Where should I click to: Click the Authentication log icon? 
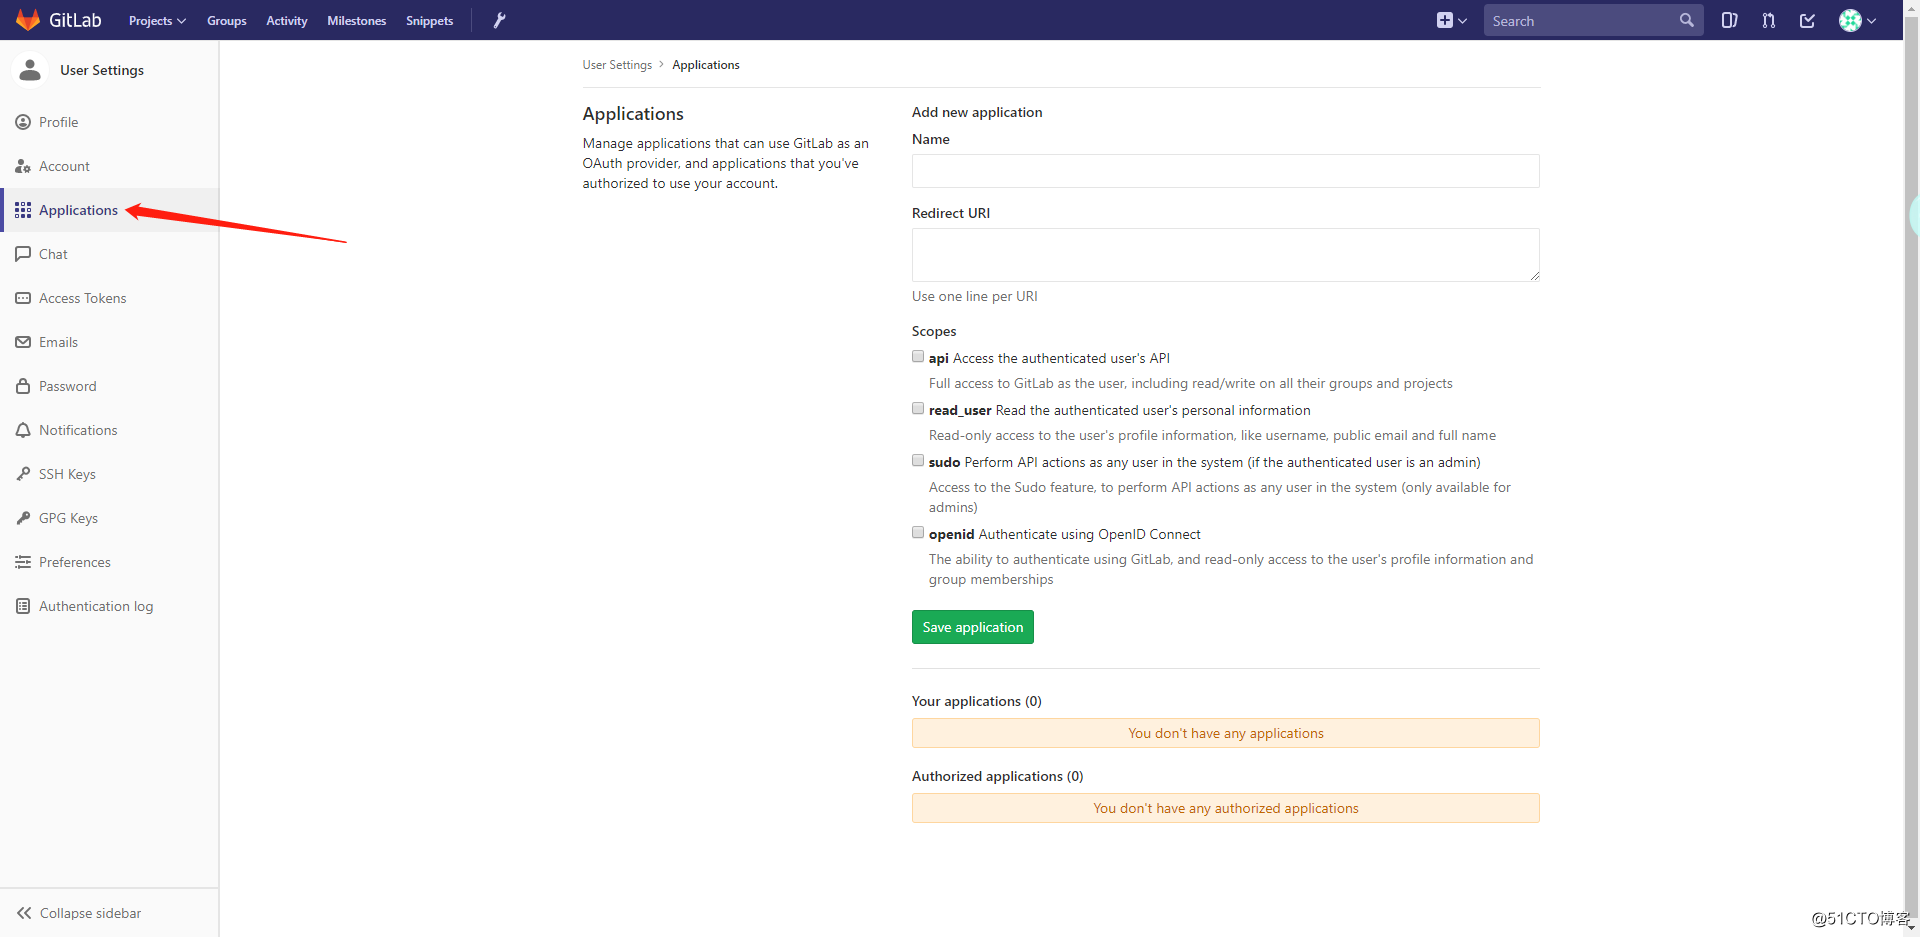[x=23, y=606]
